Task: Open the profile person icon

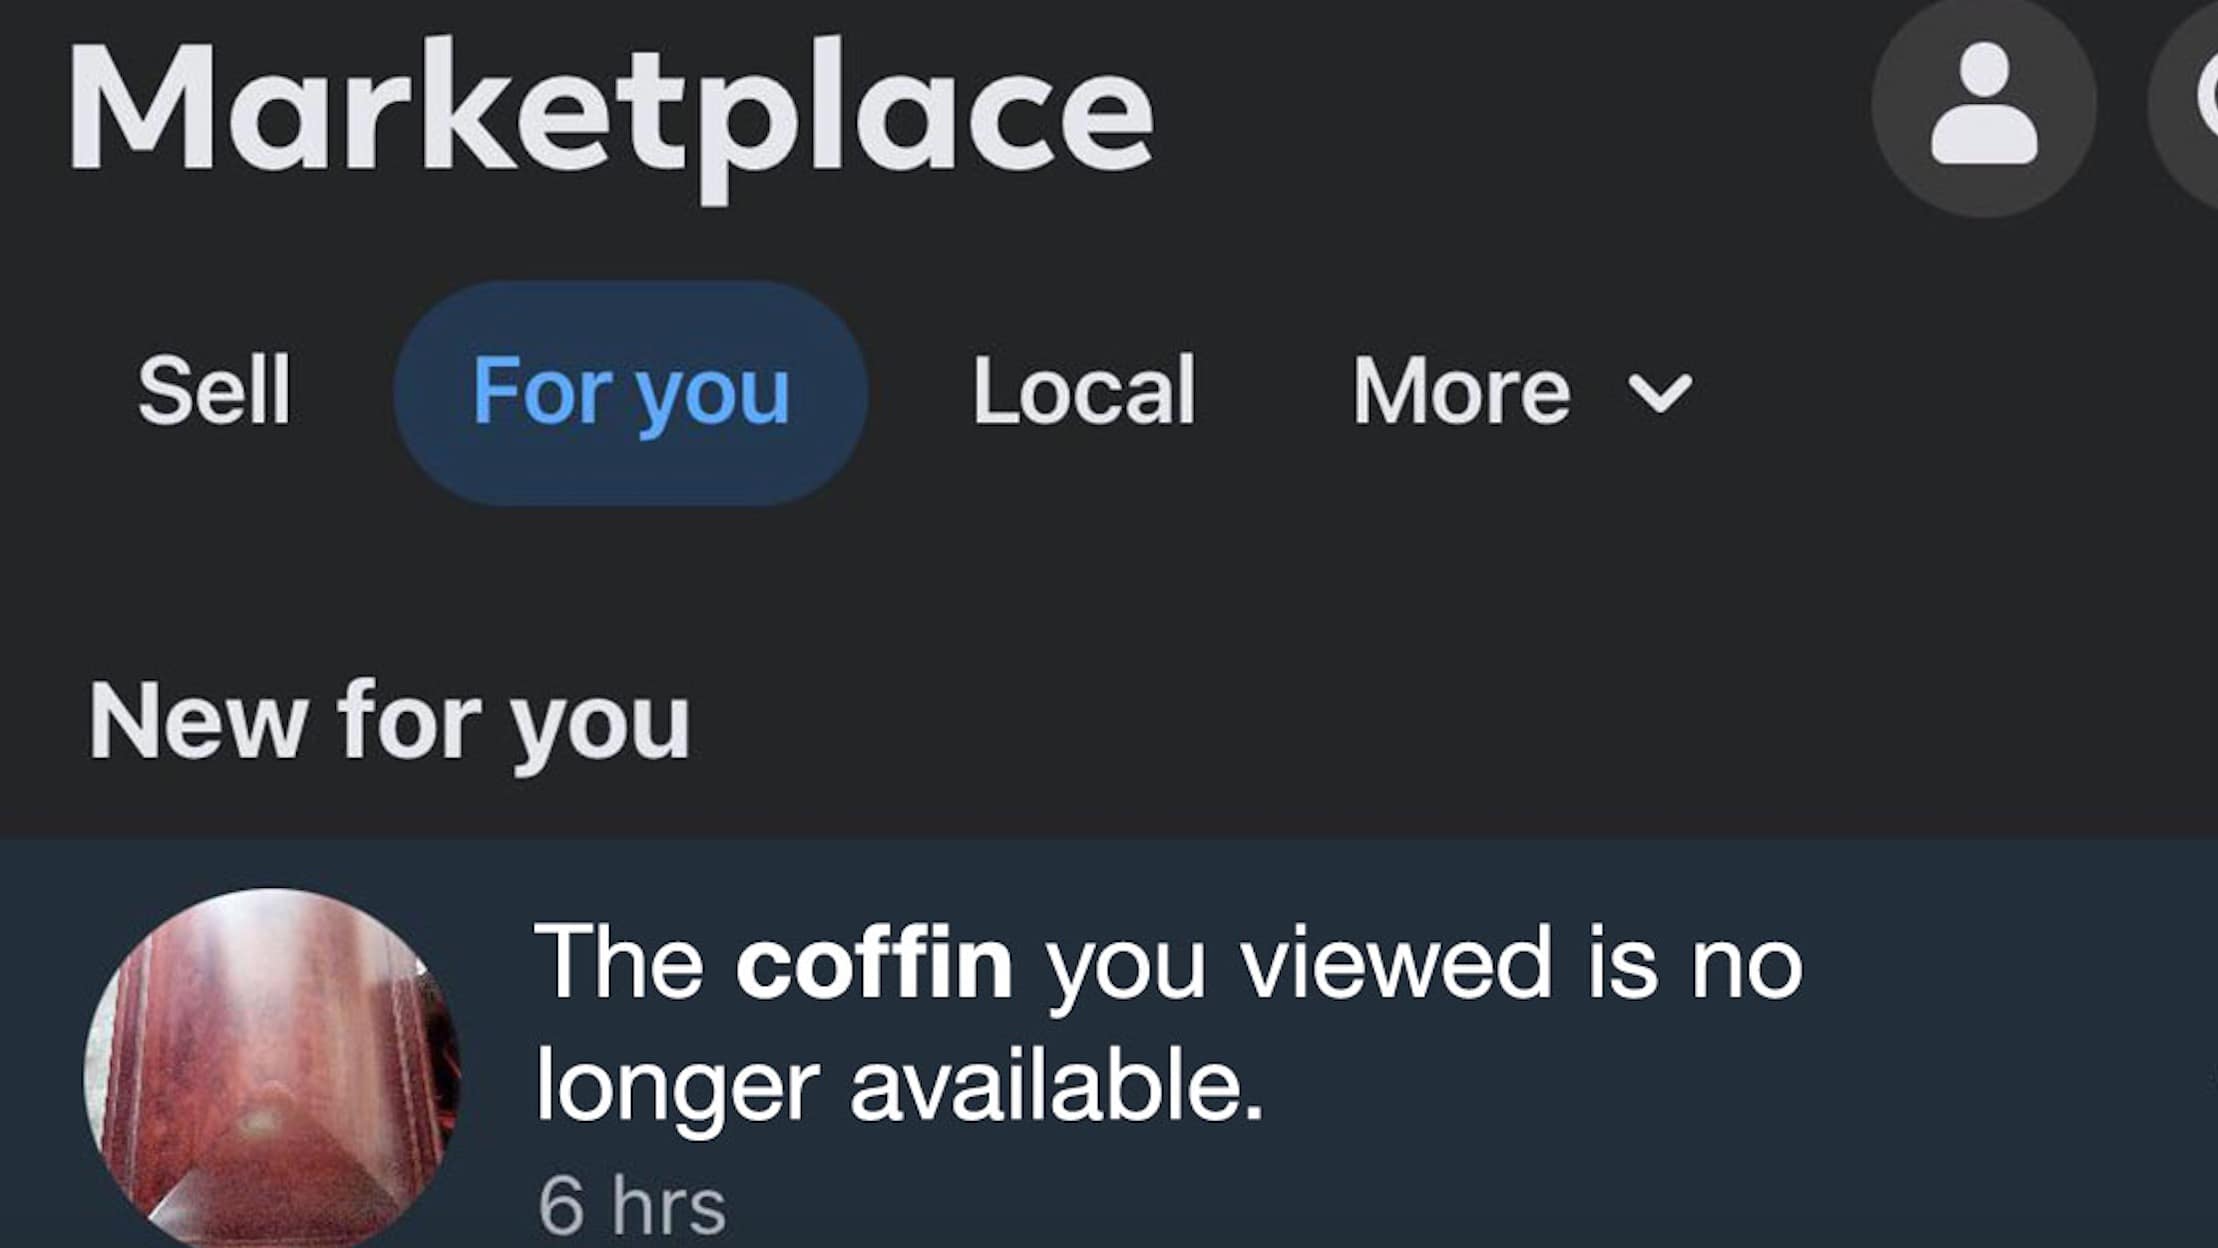Action: [1983, 104]
